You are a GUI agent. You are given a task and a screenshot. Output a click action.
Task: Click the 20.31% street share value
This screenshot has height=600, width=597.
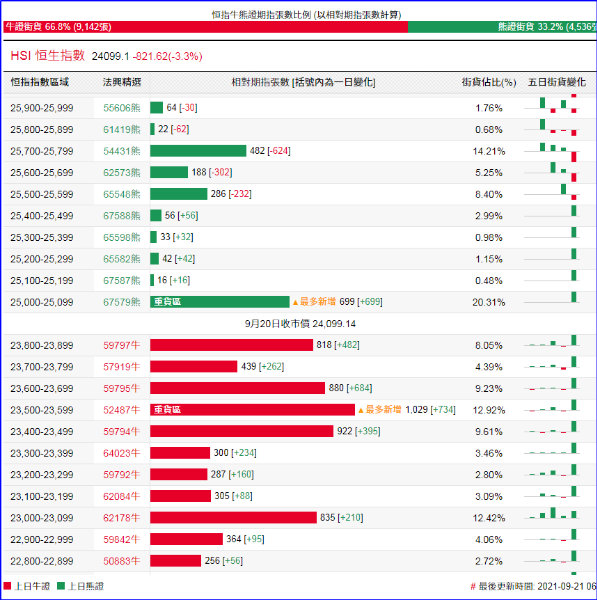[x=489, y=302]
